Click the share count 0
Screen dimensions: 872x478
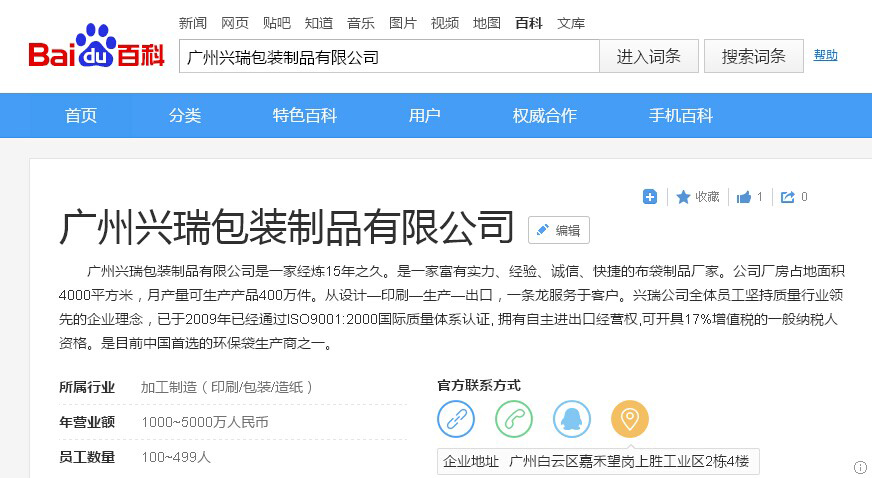click(x=804, y=197)
